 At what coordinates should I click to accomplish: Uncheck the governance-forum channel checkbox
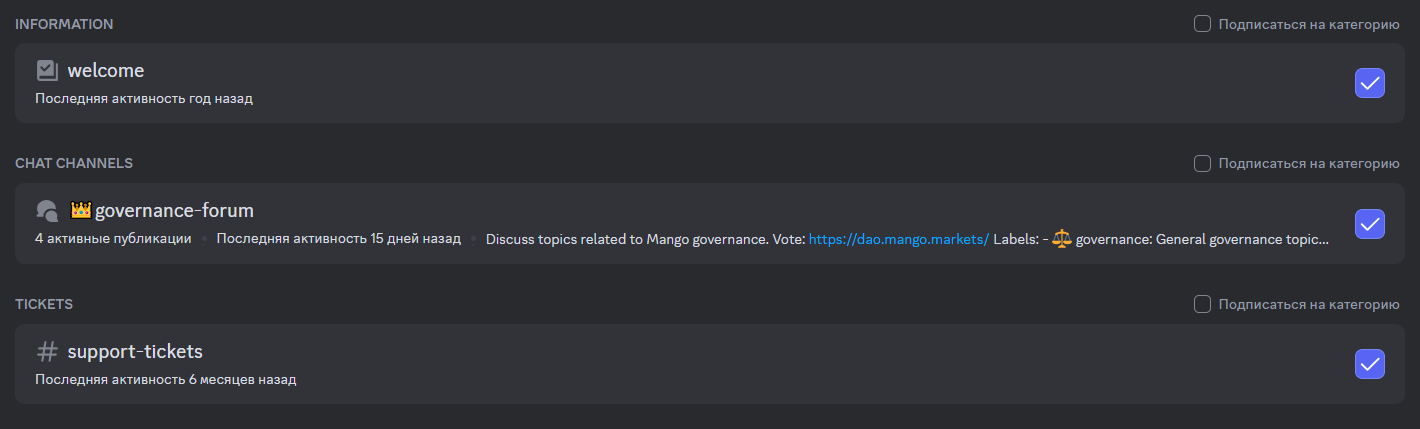point(1370,224)
